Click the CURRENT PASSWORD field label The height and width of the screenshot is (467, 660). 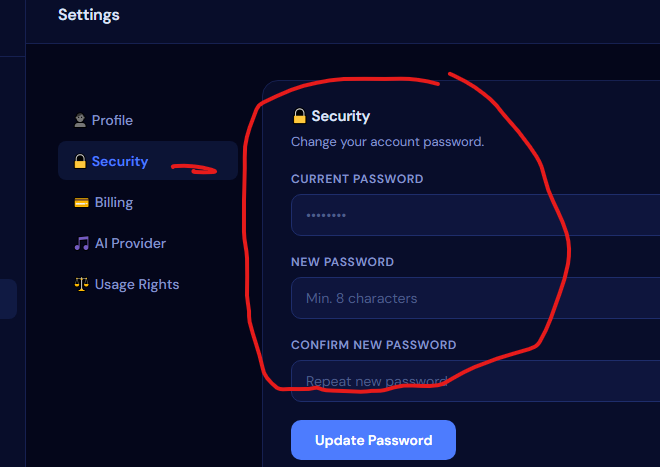(357, 179)
